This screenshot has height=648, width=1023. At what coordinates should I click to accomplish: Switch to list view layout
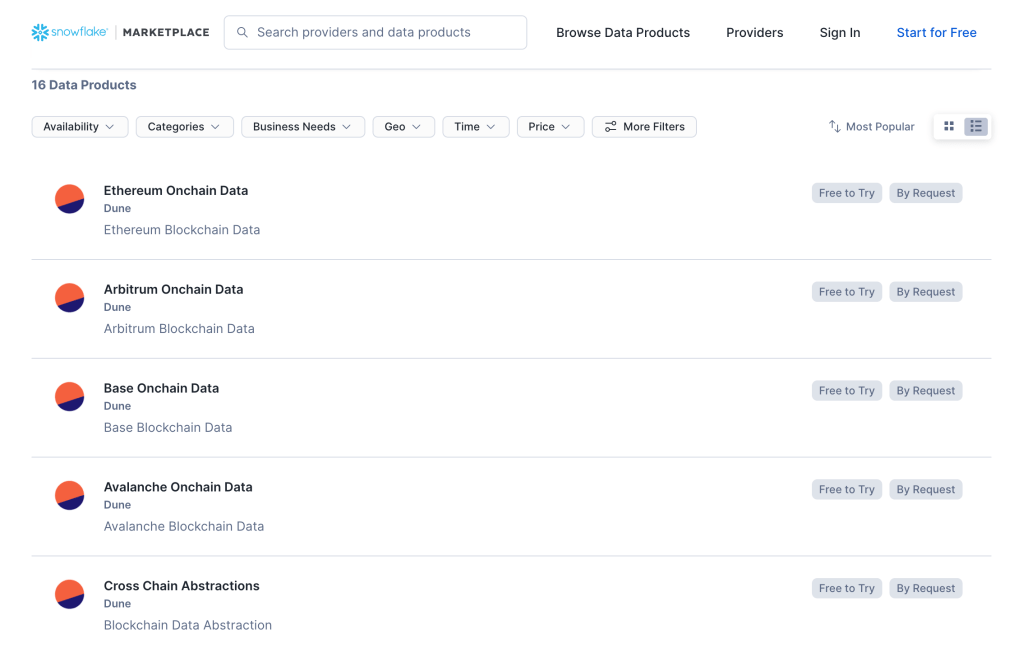tap(975, 127)
